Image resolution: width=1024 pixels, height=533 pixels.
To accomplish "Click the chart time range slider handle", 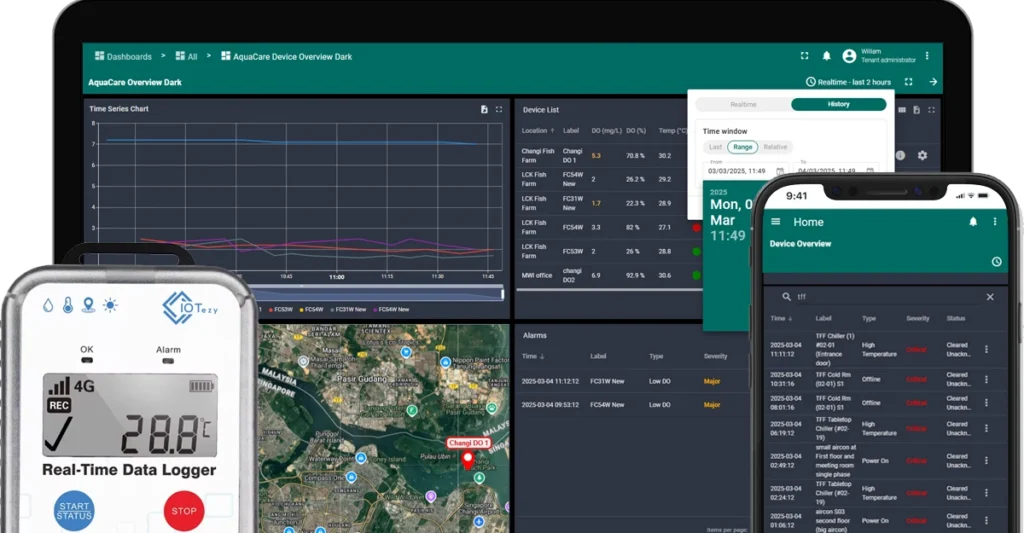I will tap(502, 294).
